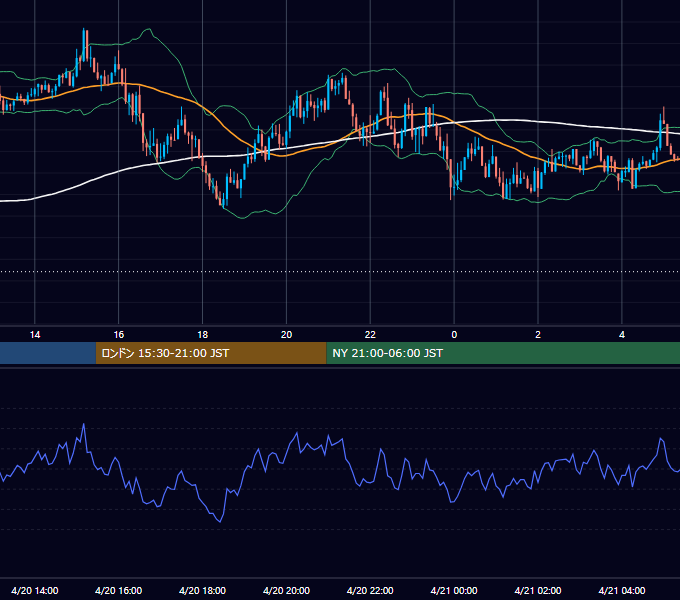This screenshot has height=600, width=680.
Task: Click the NY 21:00-06:00 JST session bar
Action: [x=503, y=353]
